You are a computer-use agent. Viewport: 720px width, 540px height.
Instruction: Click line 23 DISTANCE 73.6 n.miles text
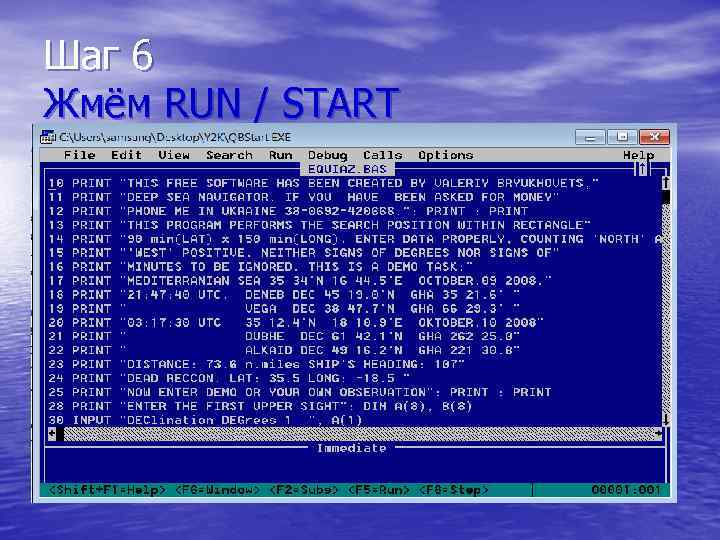[214, 364]
